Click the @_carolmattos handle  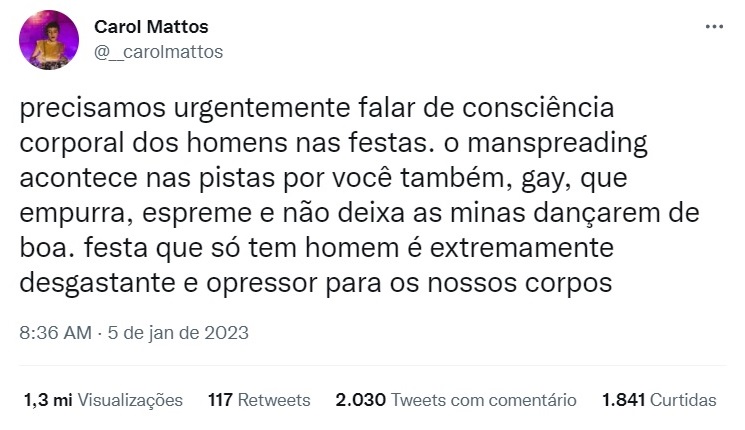tap(158, 51)
